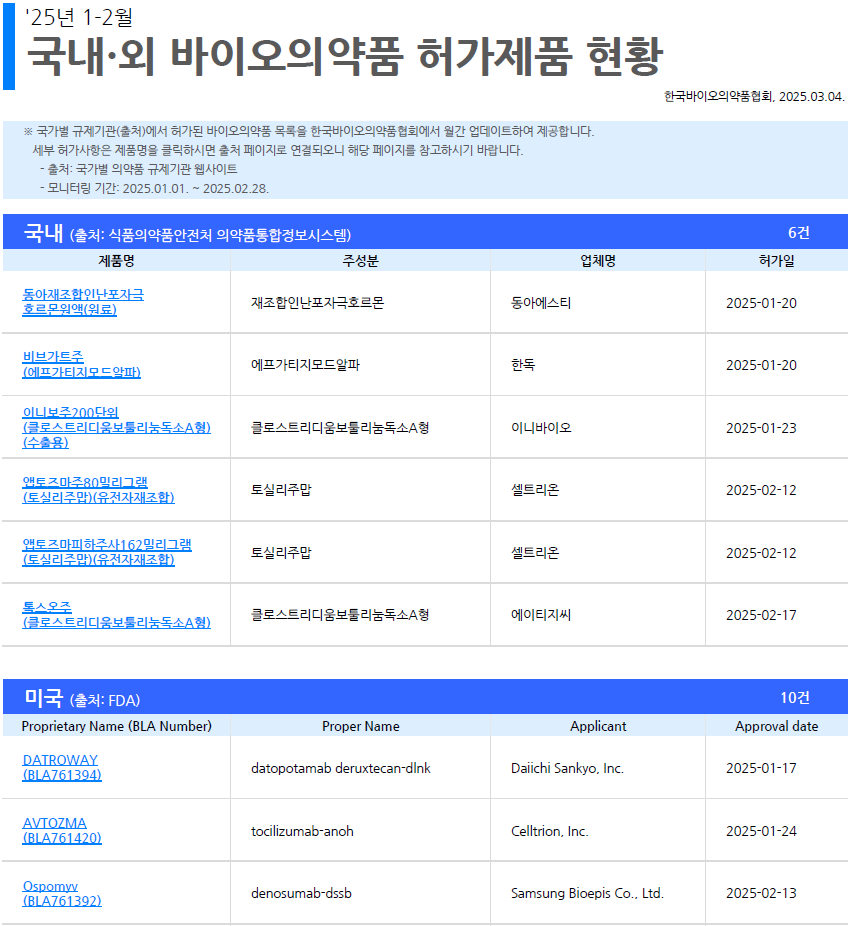Screen dimensions: 852x926
Task: Select the 6건 count in the 국내 header
Action: click(x=798, y=233)
